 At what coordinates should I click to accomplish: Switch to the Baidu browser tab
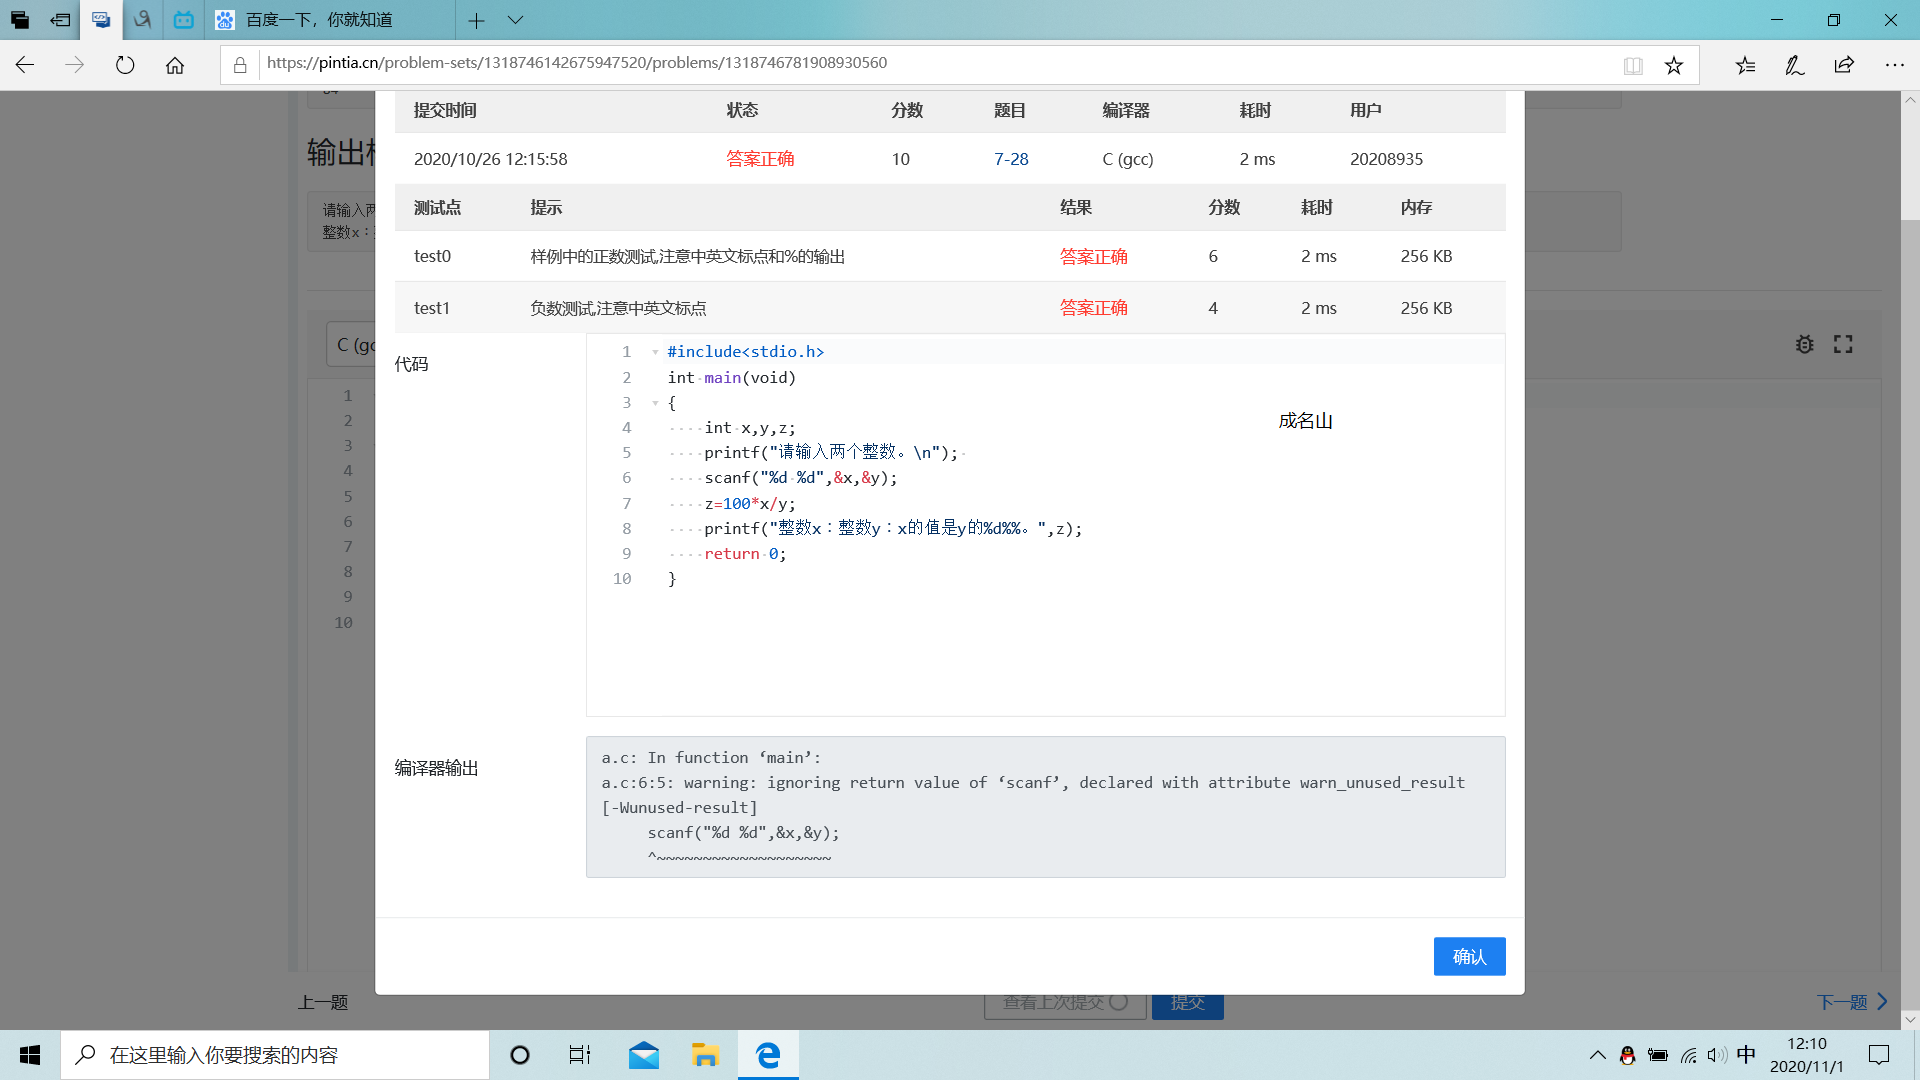[x=320, y=20]
